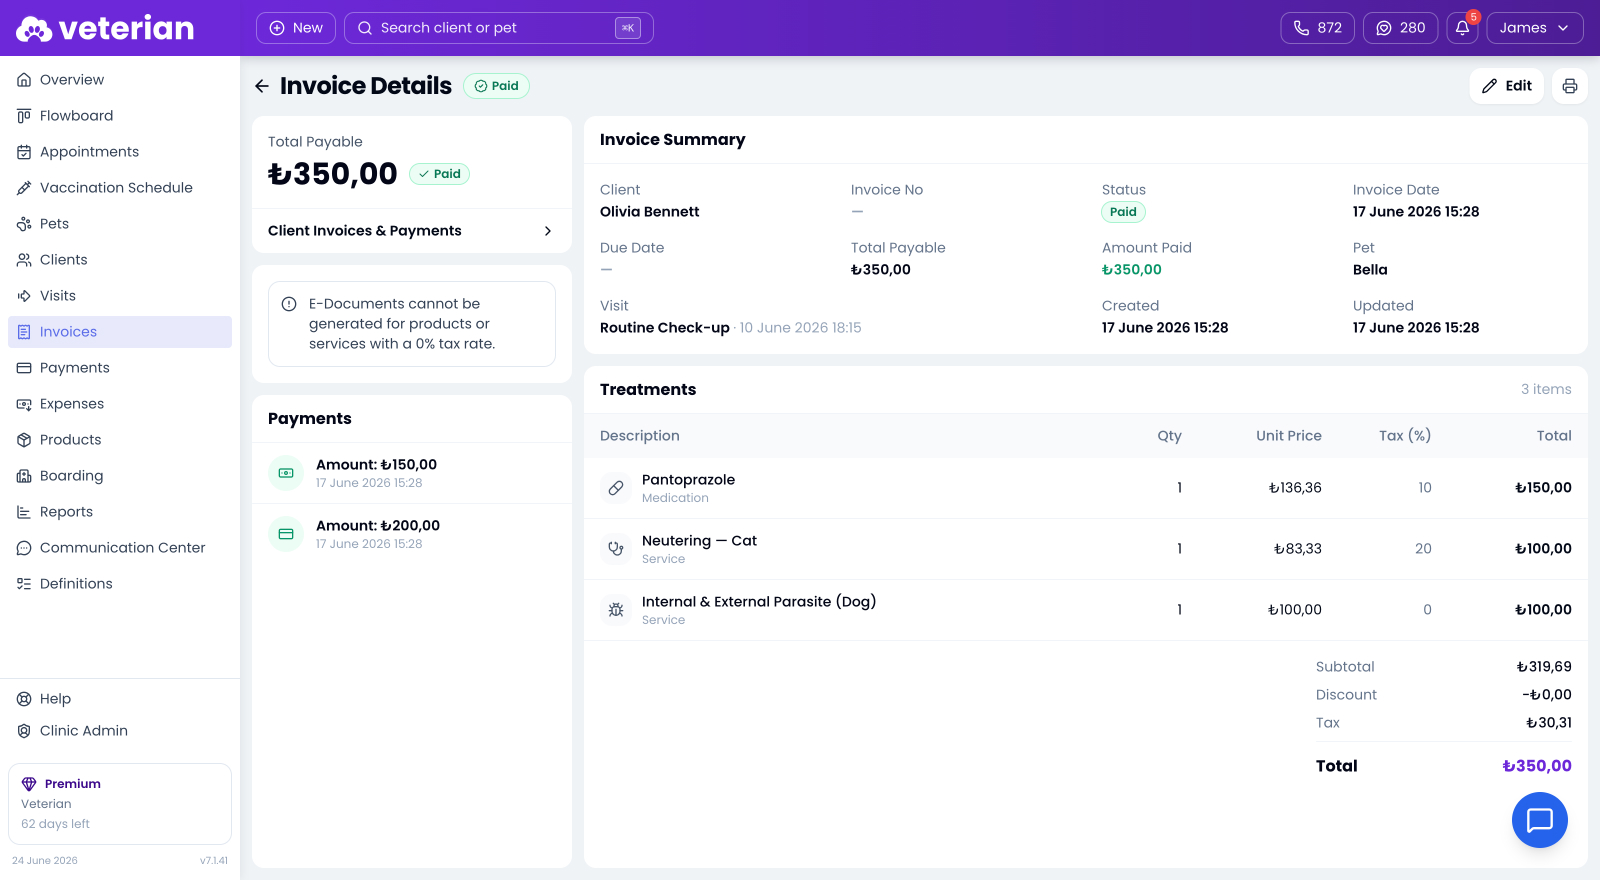
Task: Click the Reports chart icon
Action: coord(24,512)
